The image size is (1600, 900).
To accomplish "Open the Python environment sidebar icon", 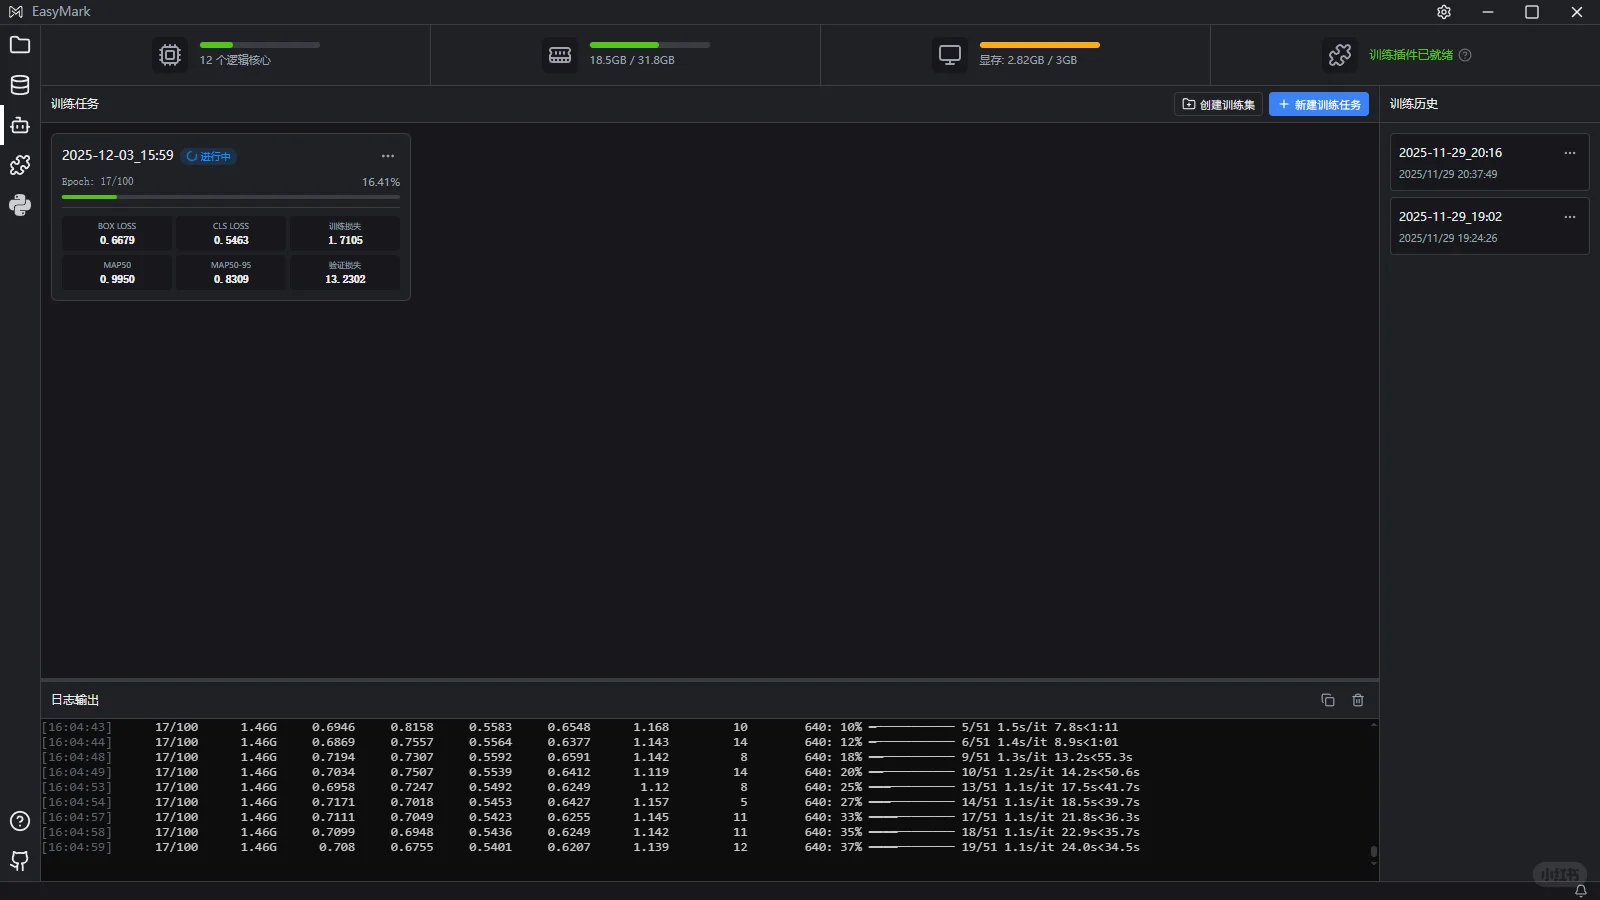I will 20,205.
